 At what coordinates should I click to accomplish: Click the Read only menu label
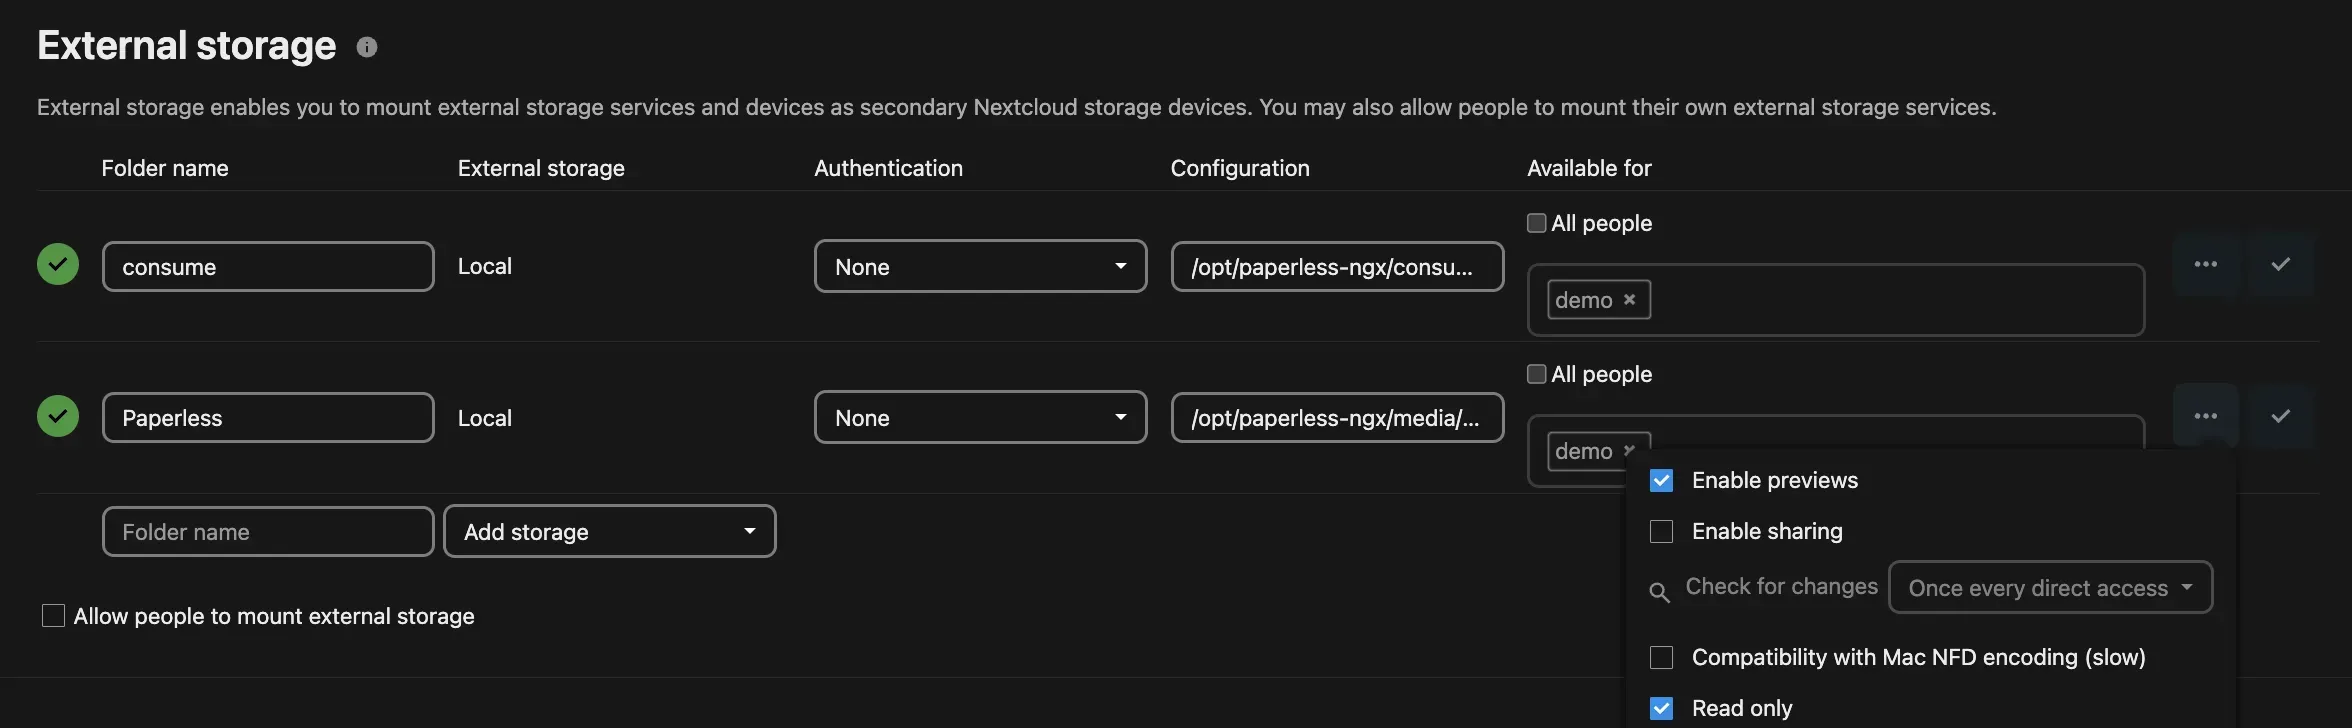[1742, 709]
